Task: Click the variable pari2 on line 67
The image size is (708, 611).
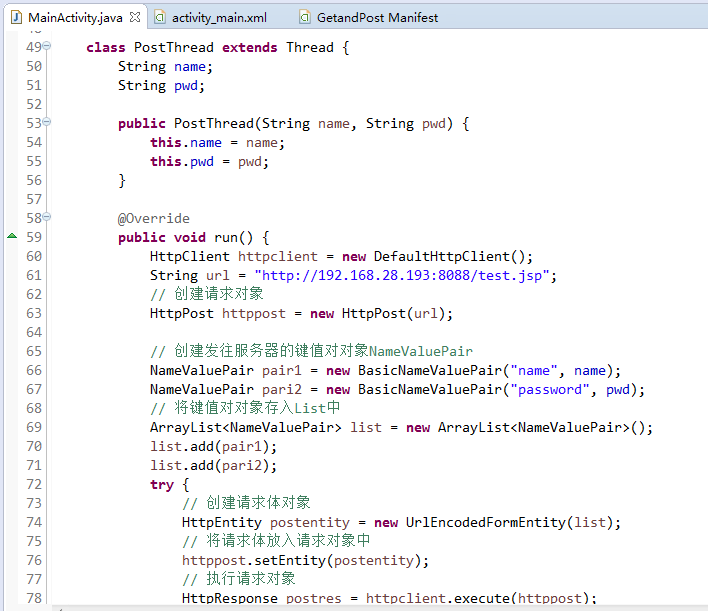Action: 282,389
